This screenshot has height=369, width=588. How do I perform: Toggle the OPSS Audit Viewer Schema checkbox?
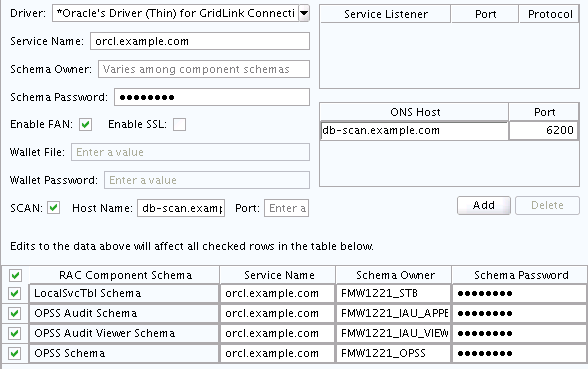click(x=15, y=333)
